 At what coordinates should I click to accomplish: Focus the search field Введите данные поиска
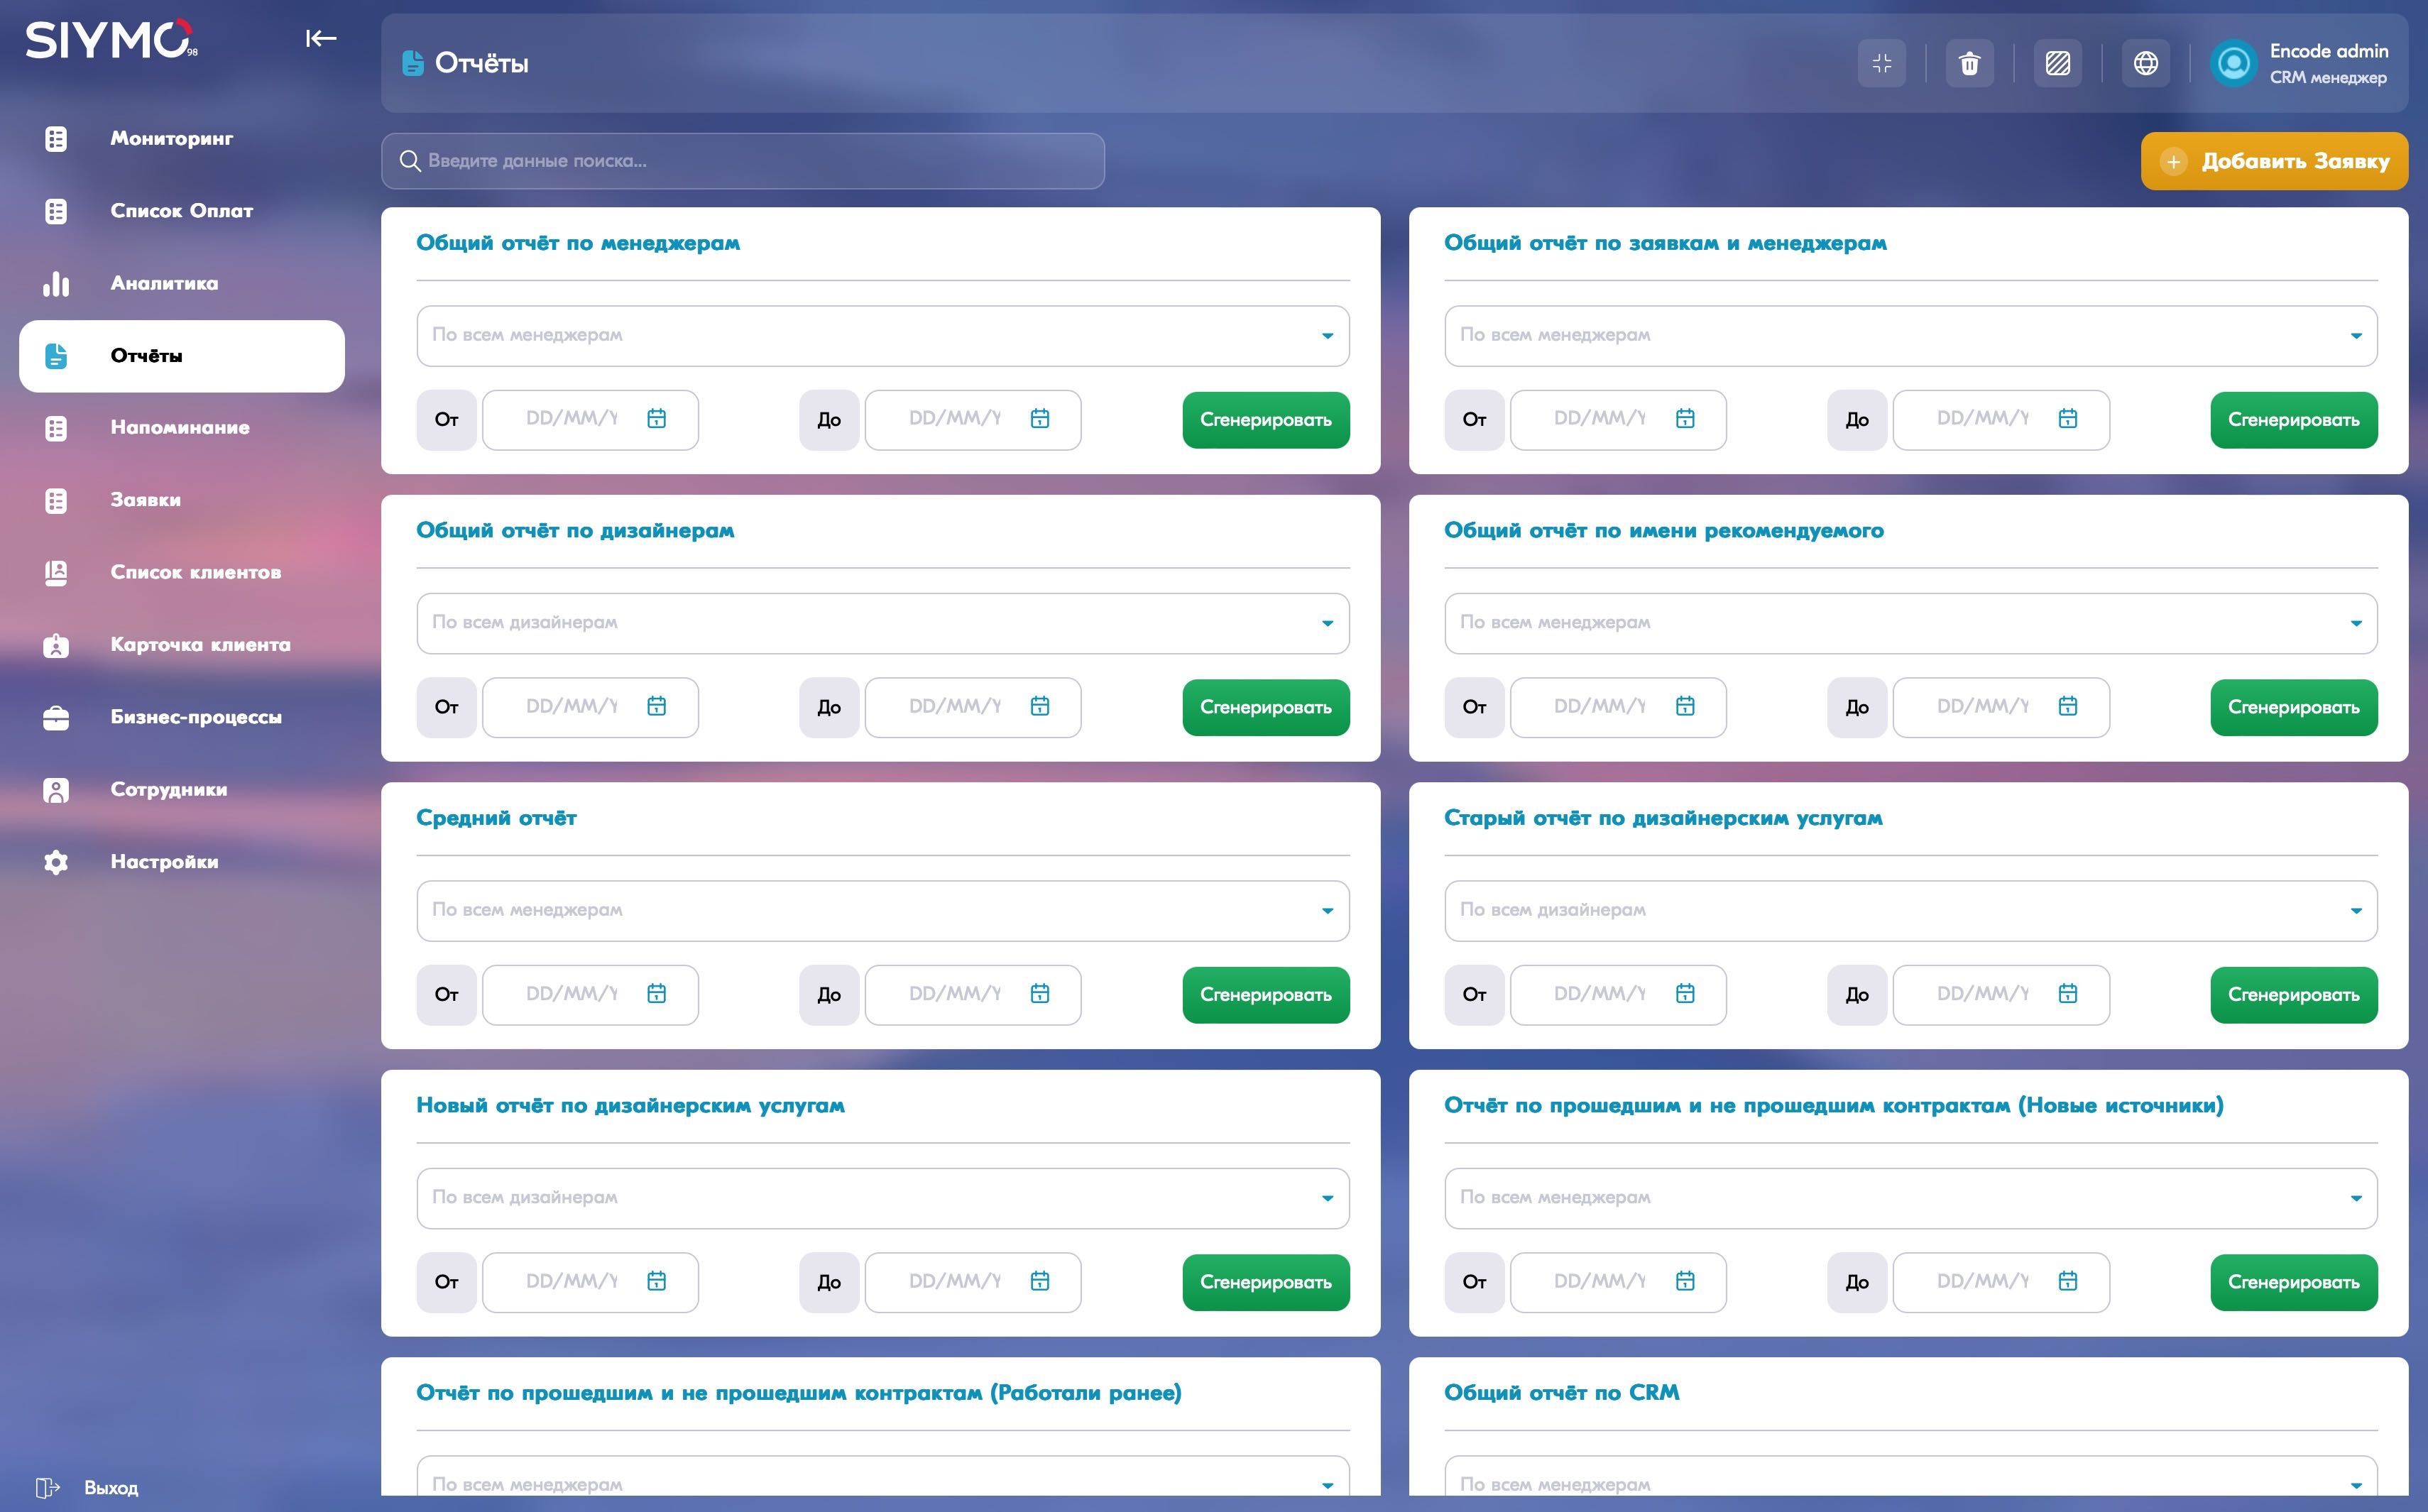pyautogui.click(x=743, y=161)
